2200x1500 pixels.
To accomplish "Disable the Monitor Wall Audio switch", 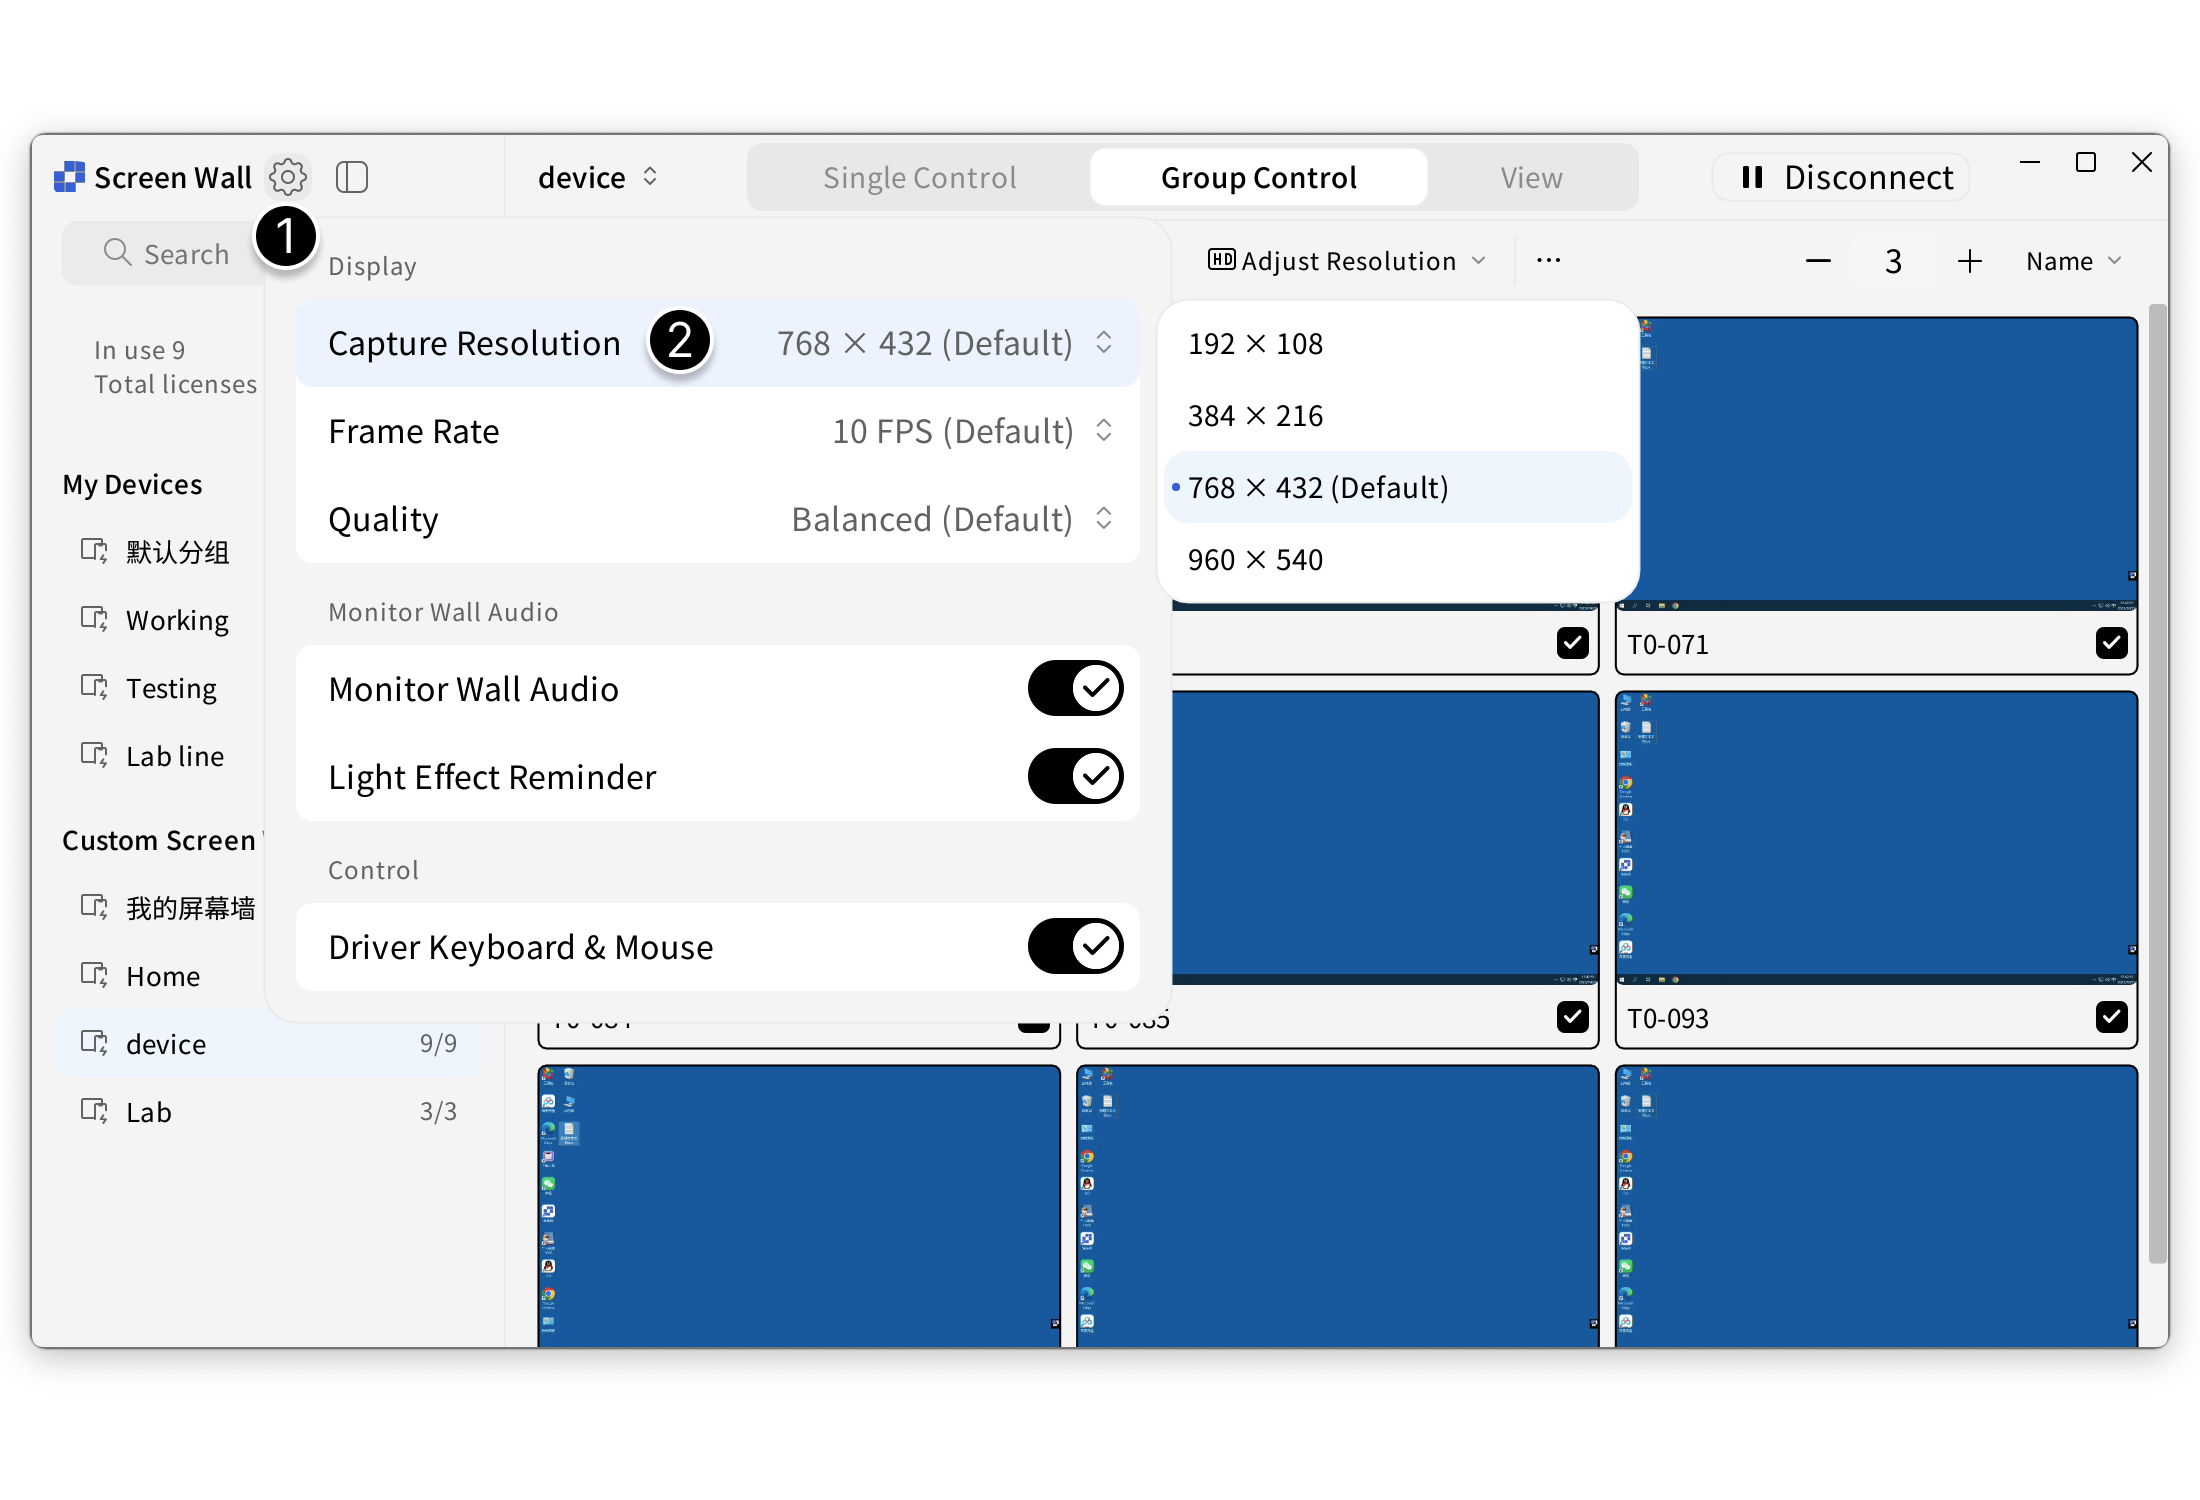I will click(1075, 688).
